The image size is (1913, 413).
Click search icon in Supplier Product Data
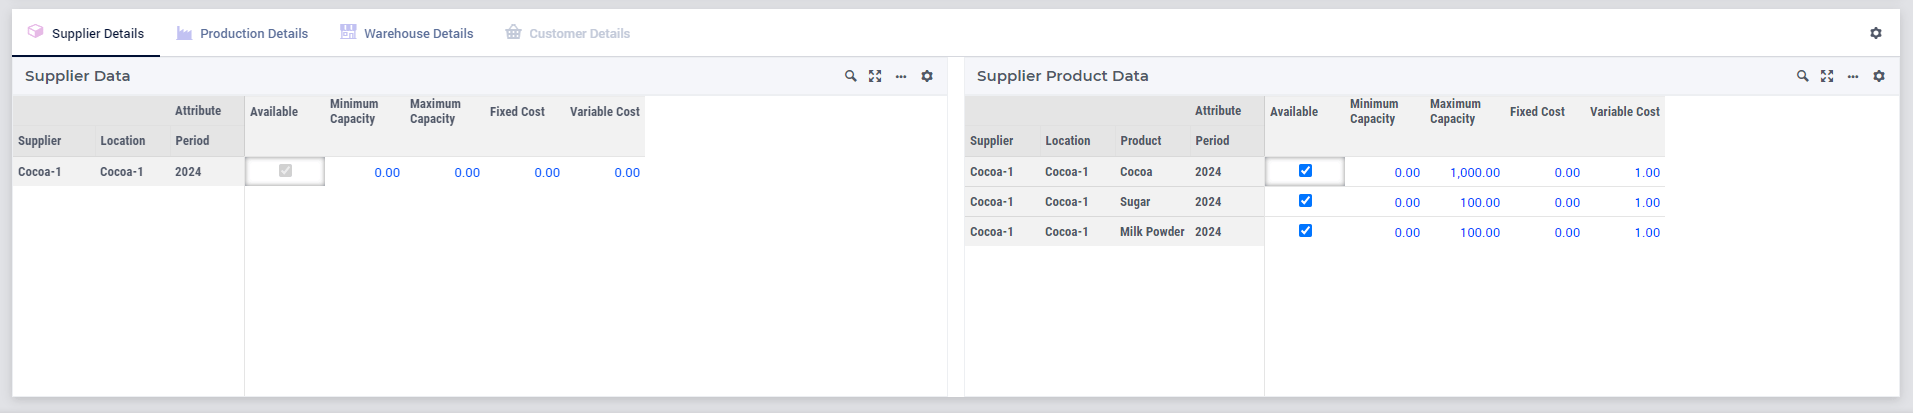pyautogui.click(x=1802, y=76)
